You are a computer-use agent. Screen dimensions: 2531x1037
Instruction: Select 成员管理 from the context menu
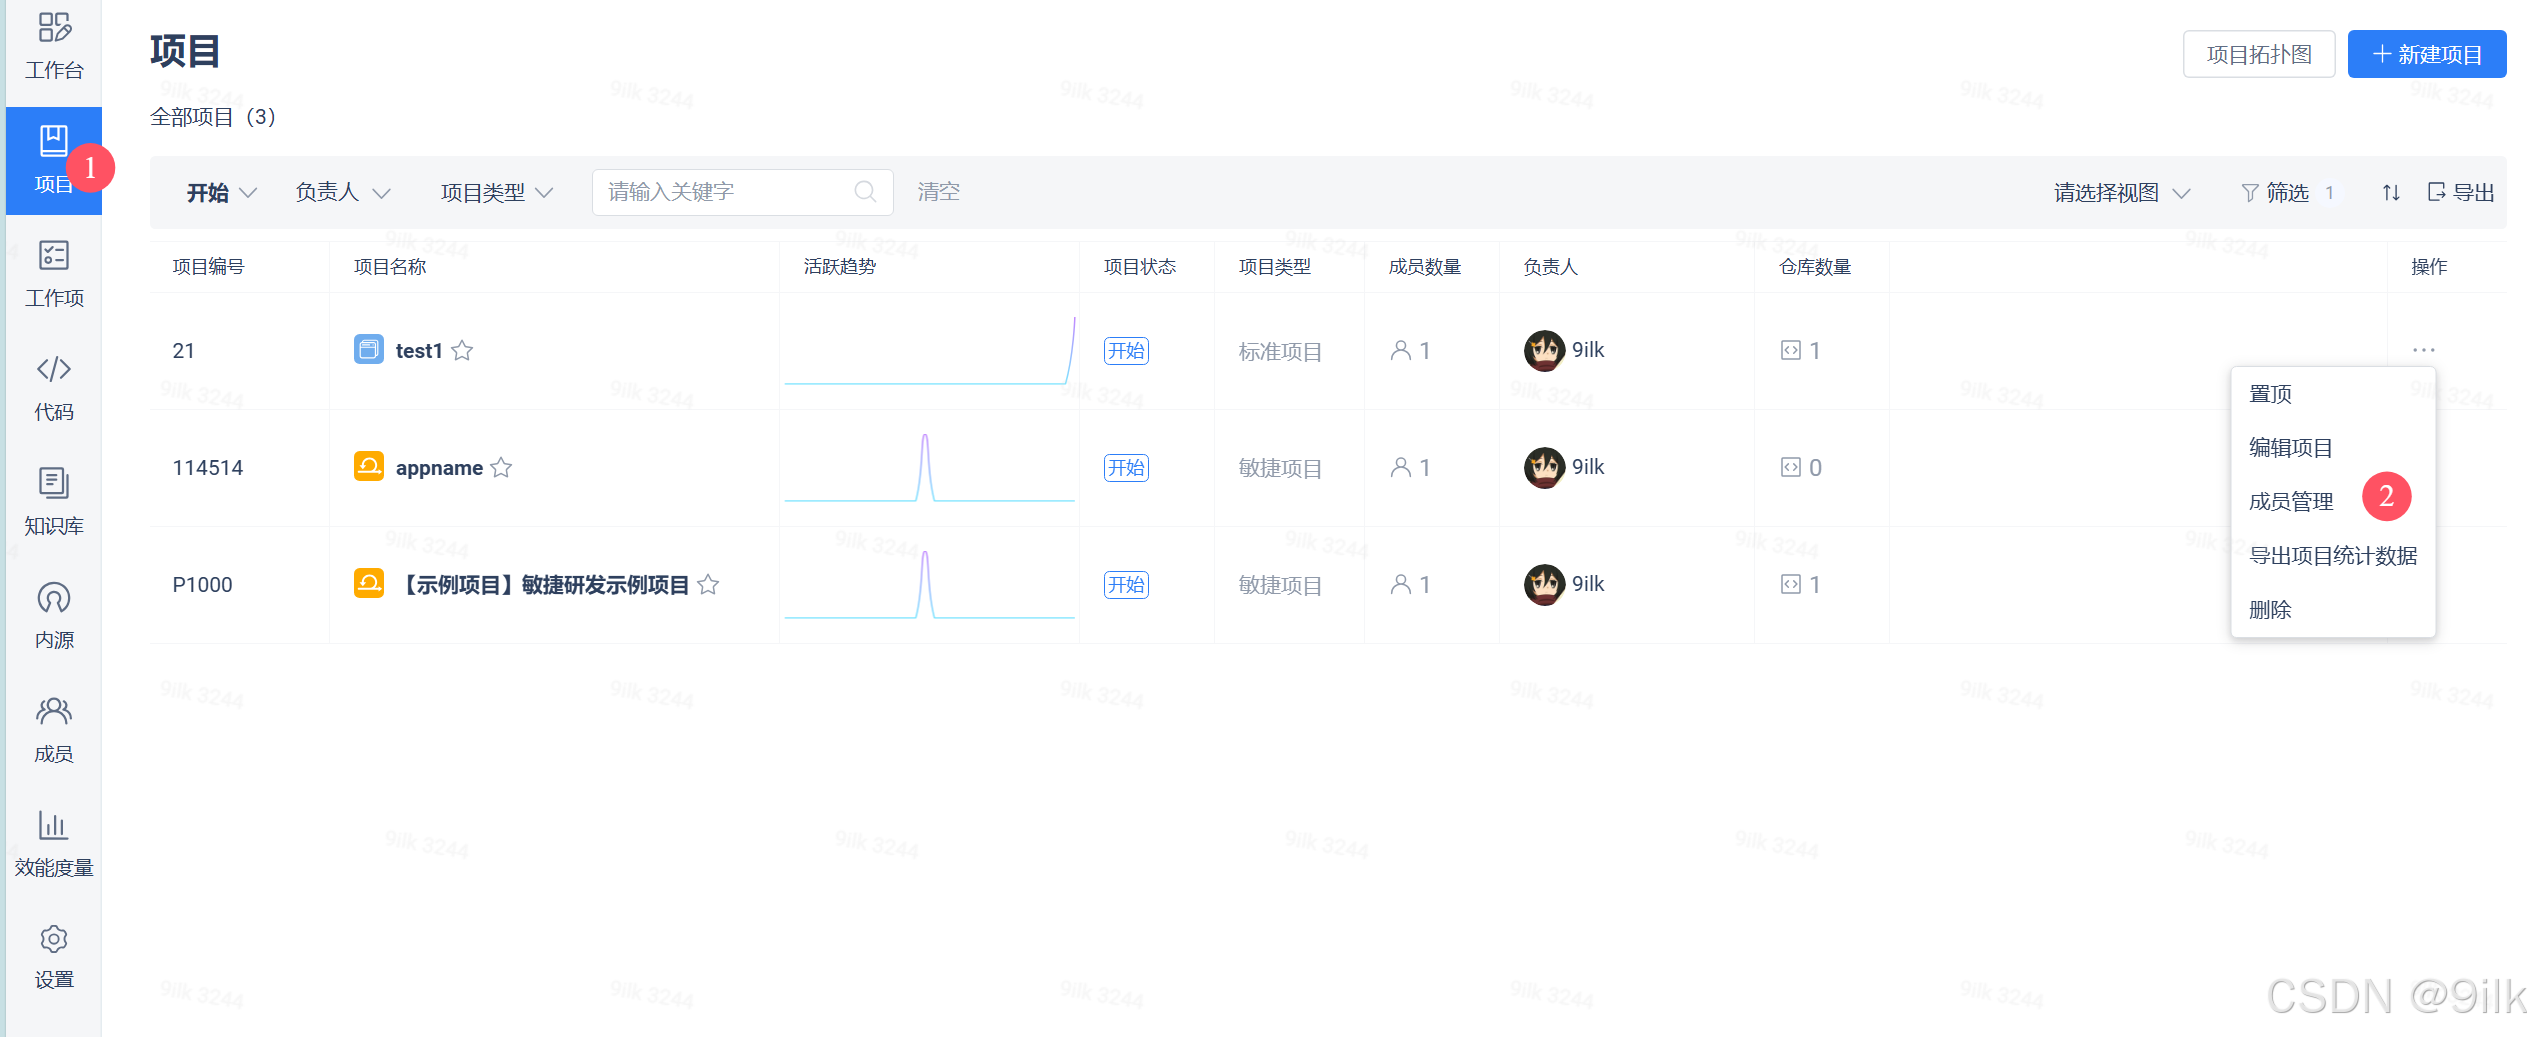tap(2333, 502)
